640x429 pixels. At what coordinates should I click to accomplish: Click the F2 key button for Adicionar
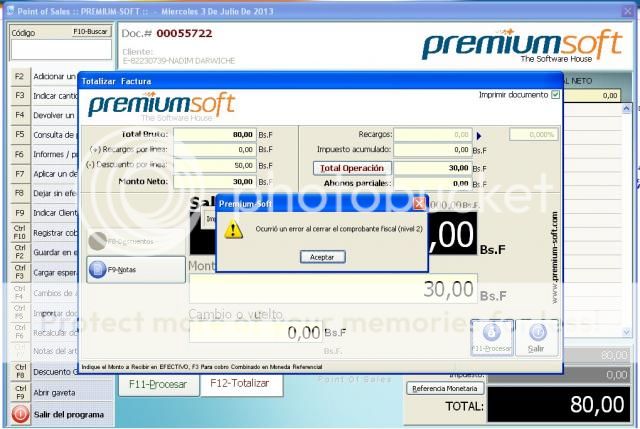pos(20,76)
